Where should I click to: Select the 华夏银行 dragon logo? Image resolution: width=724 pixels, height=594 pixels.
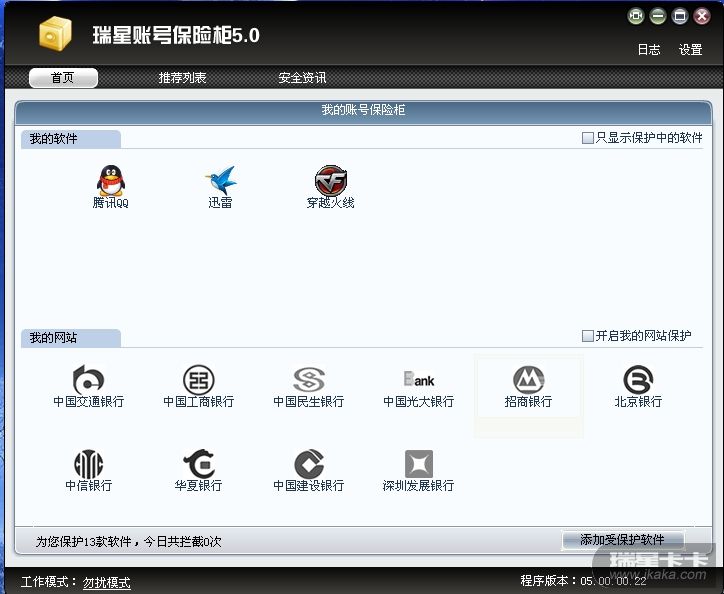click(199, 463)
